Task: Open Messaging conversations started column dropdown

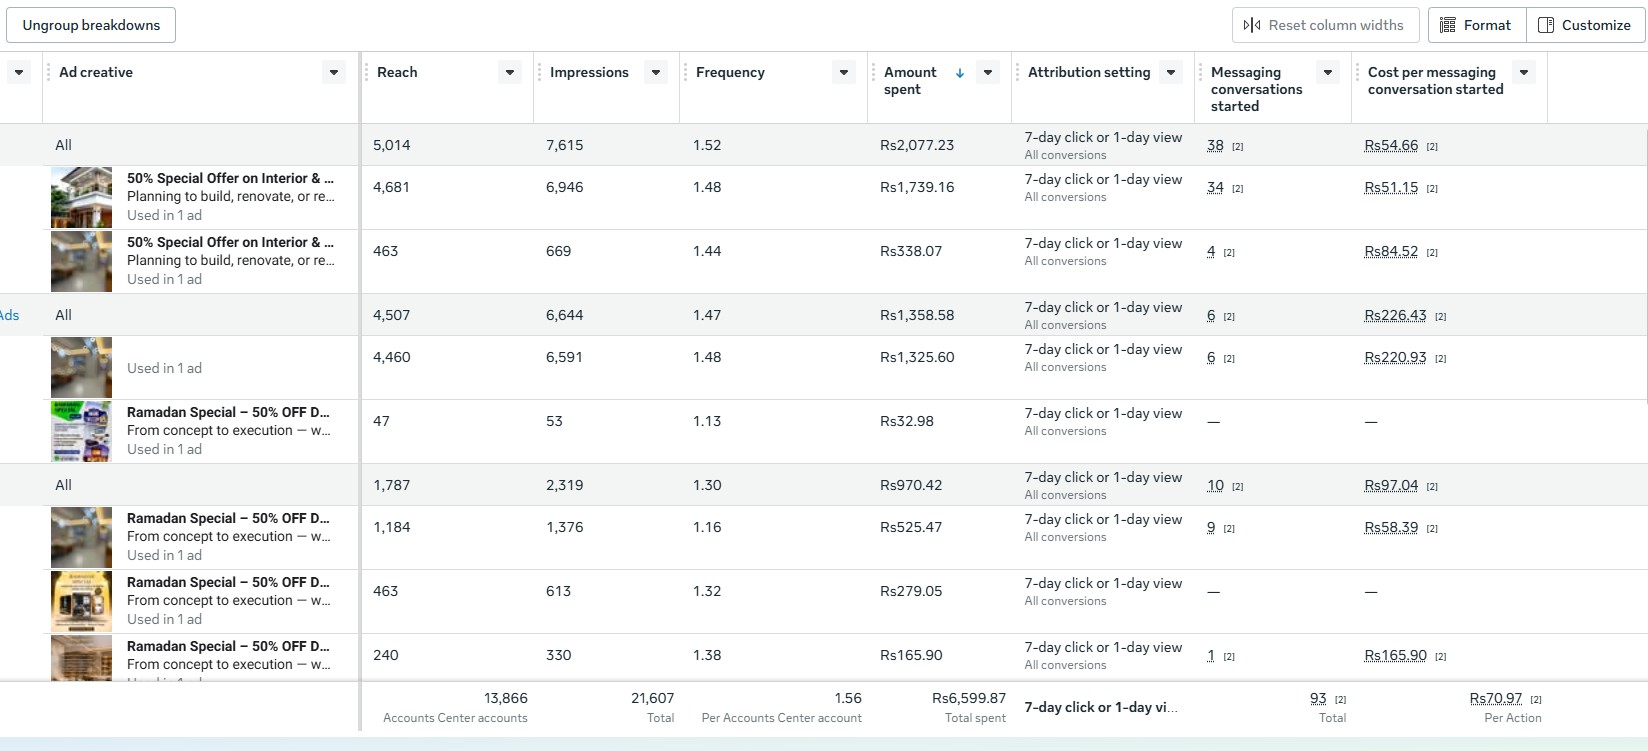Action: [1328, 72]
